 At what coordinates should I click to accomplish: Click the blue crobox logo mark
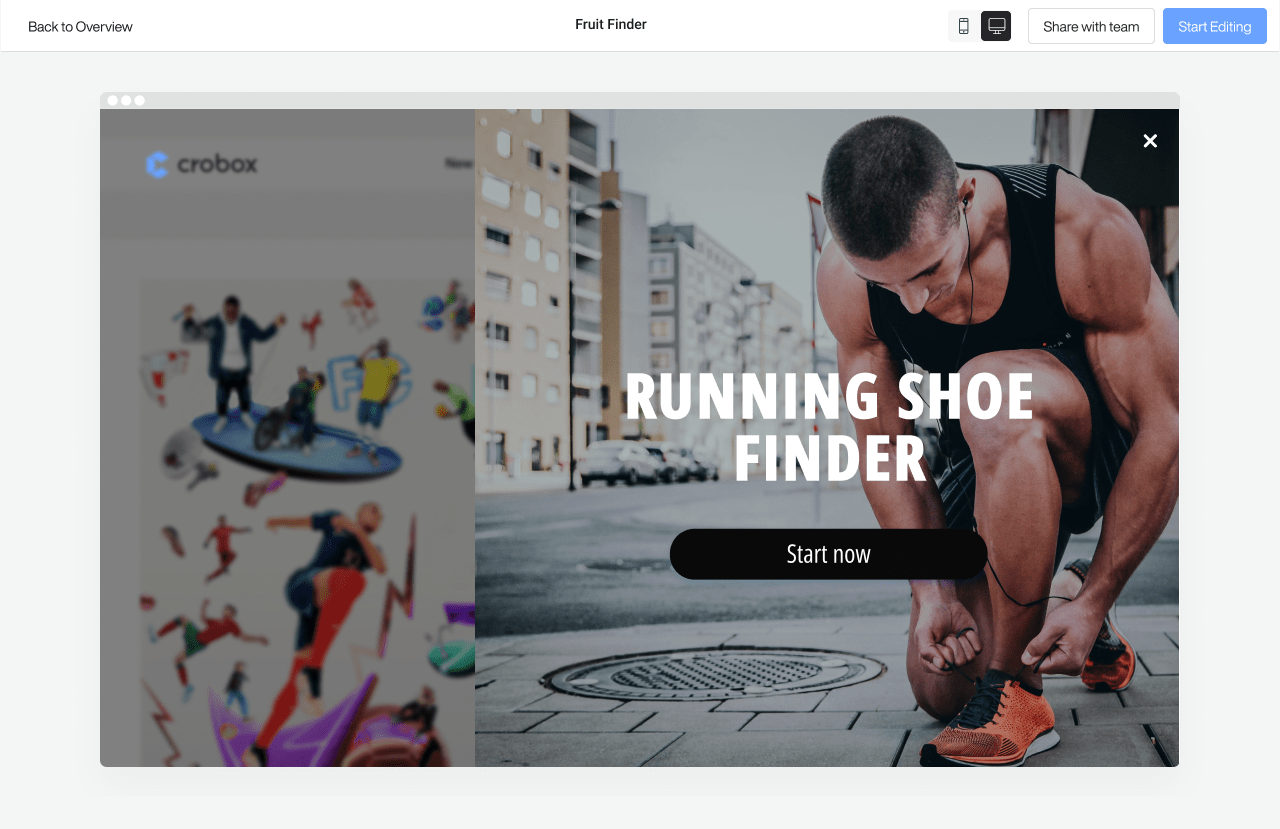(x=158, y=163)
